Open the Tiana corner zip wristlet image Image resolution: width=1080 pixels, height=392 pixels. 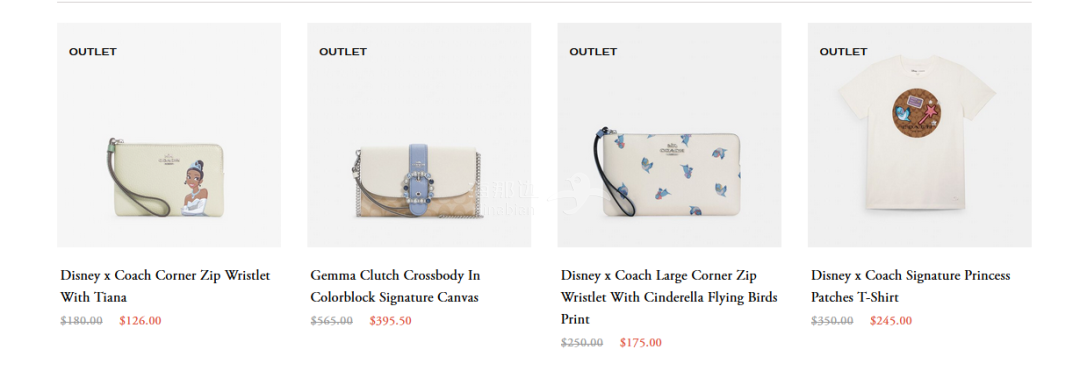(169, 135)
